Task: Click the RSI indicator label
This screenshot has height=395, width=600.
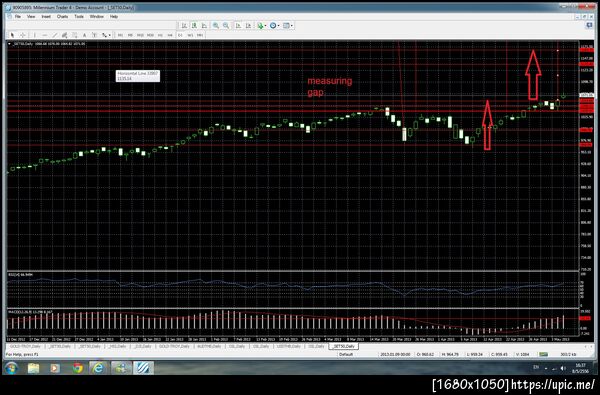Action: click(21, 275)
